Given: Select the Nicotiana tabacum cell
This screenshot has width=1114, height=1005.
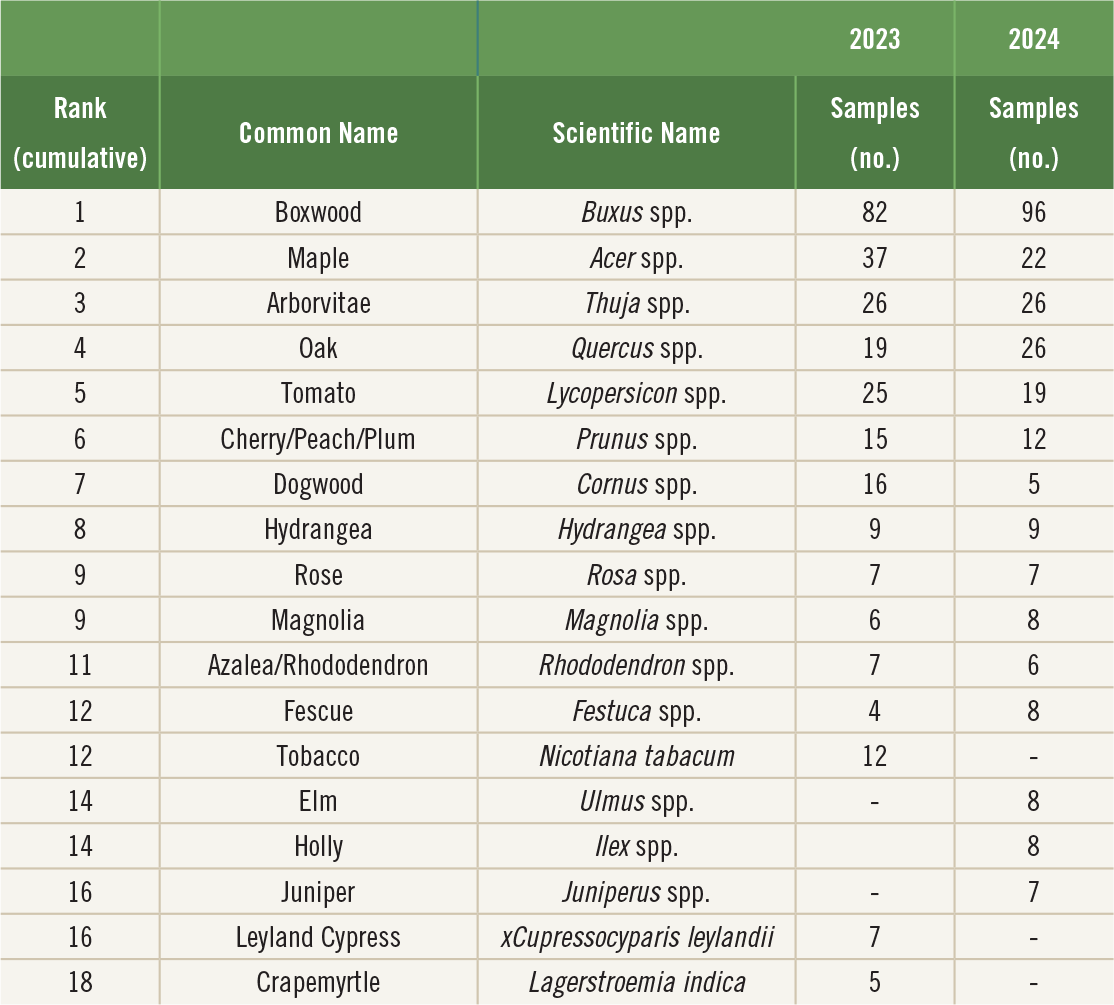Looking at the screenshot, I should click(636, 756).
